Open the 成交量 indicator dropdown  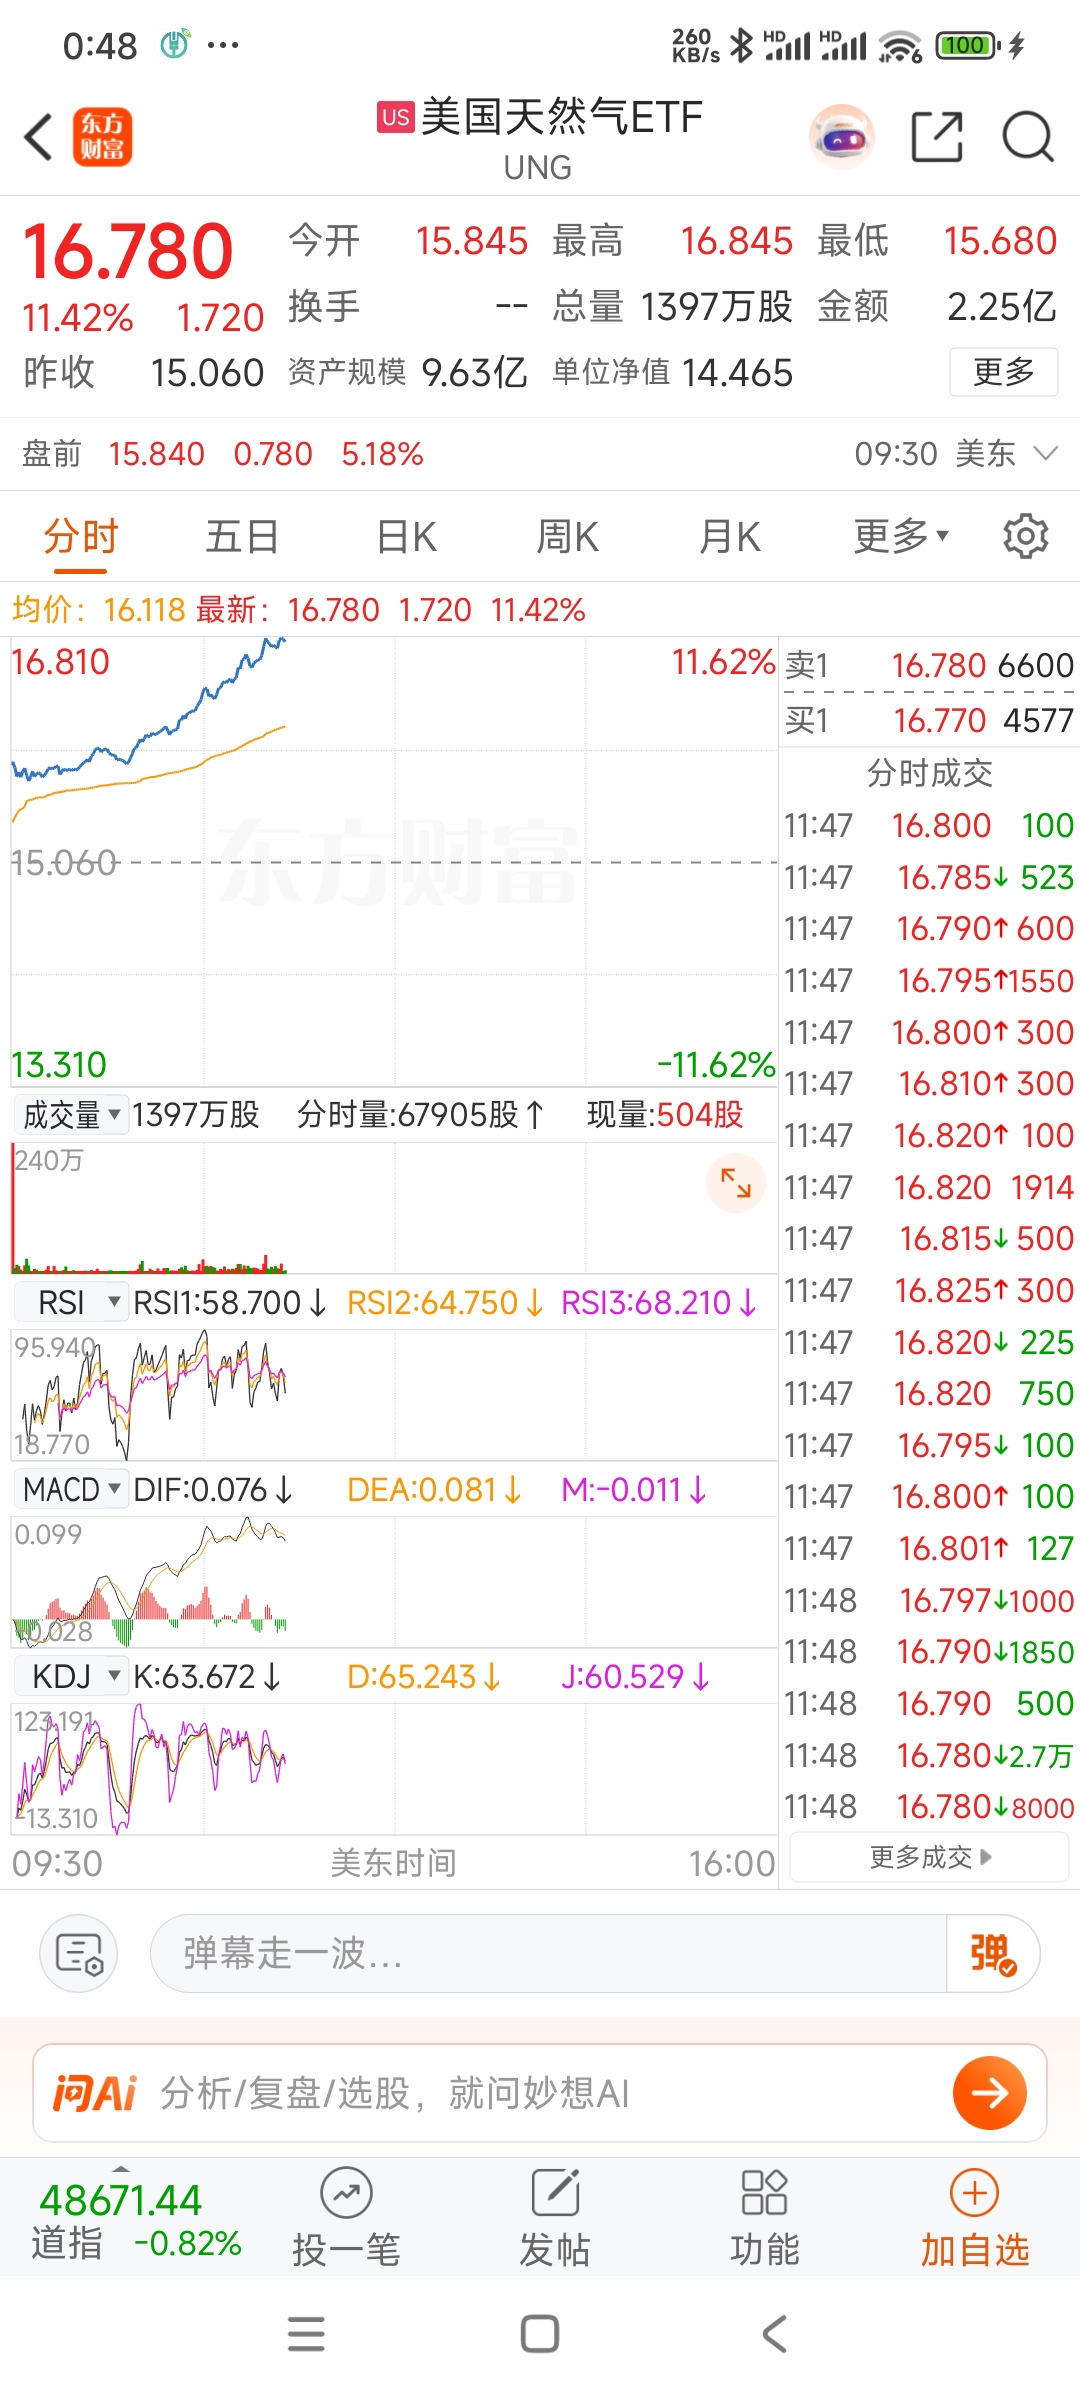[x=71, y=1114]
